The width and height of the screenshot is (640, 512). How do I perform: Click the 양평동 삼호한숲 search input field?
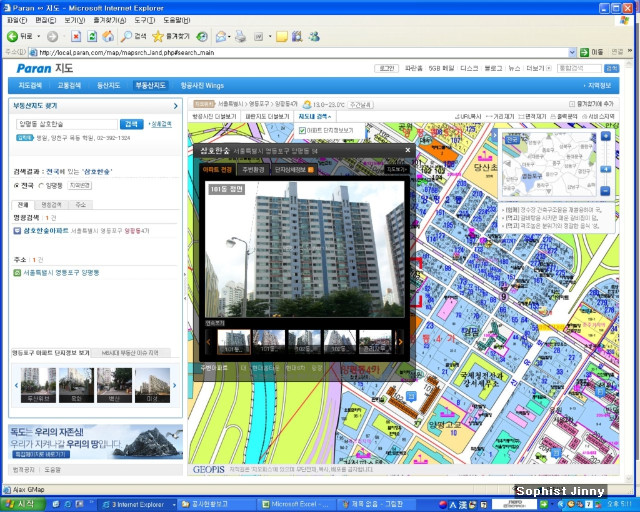tap(67, 124)
